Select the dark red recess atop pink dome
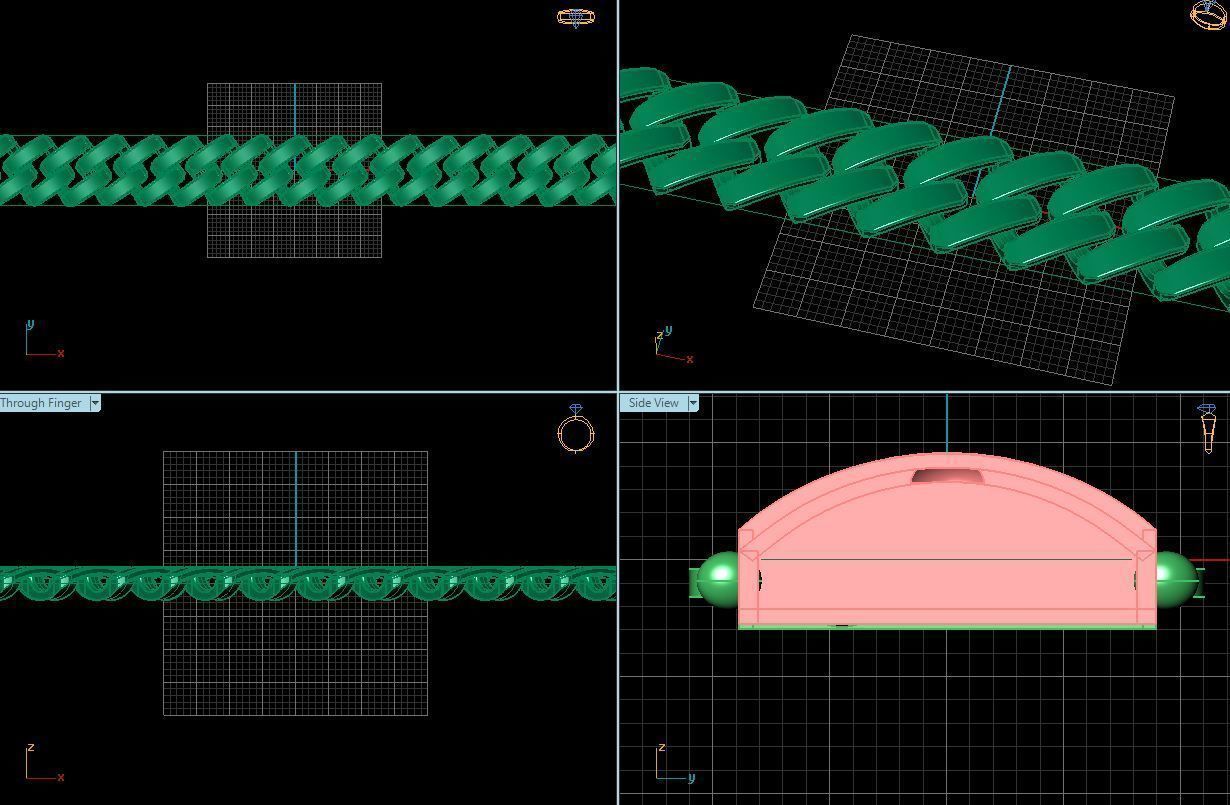The width and height of the screenshot is (1230, 805). point(948,476)
